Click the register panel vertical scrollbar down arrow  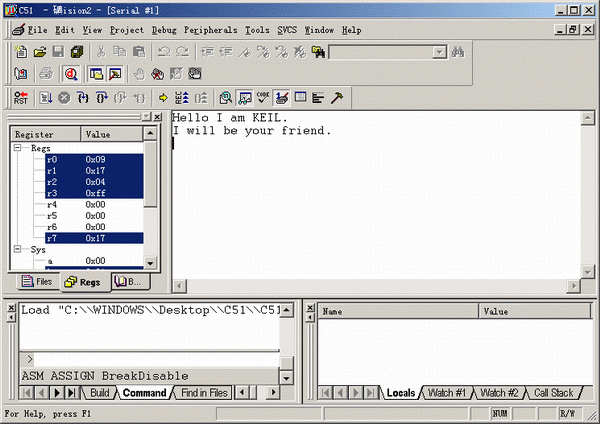click(x=150, y=262)
